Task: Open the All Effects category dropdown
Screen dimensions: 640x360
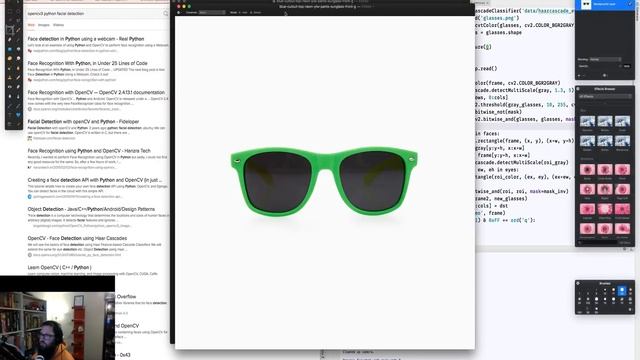Action: [605, 96]
